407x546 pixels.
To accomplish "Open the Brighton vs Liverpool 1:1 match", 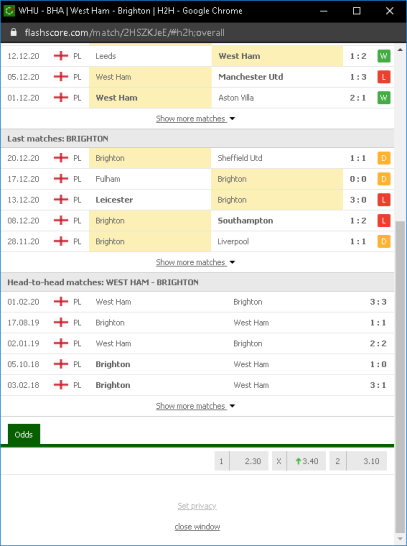I will (x=197, y=241).
